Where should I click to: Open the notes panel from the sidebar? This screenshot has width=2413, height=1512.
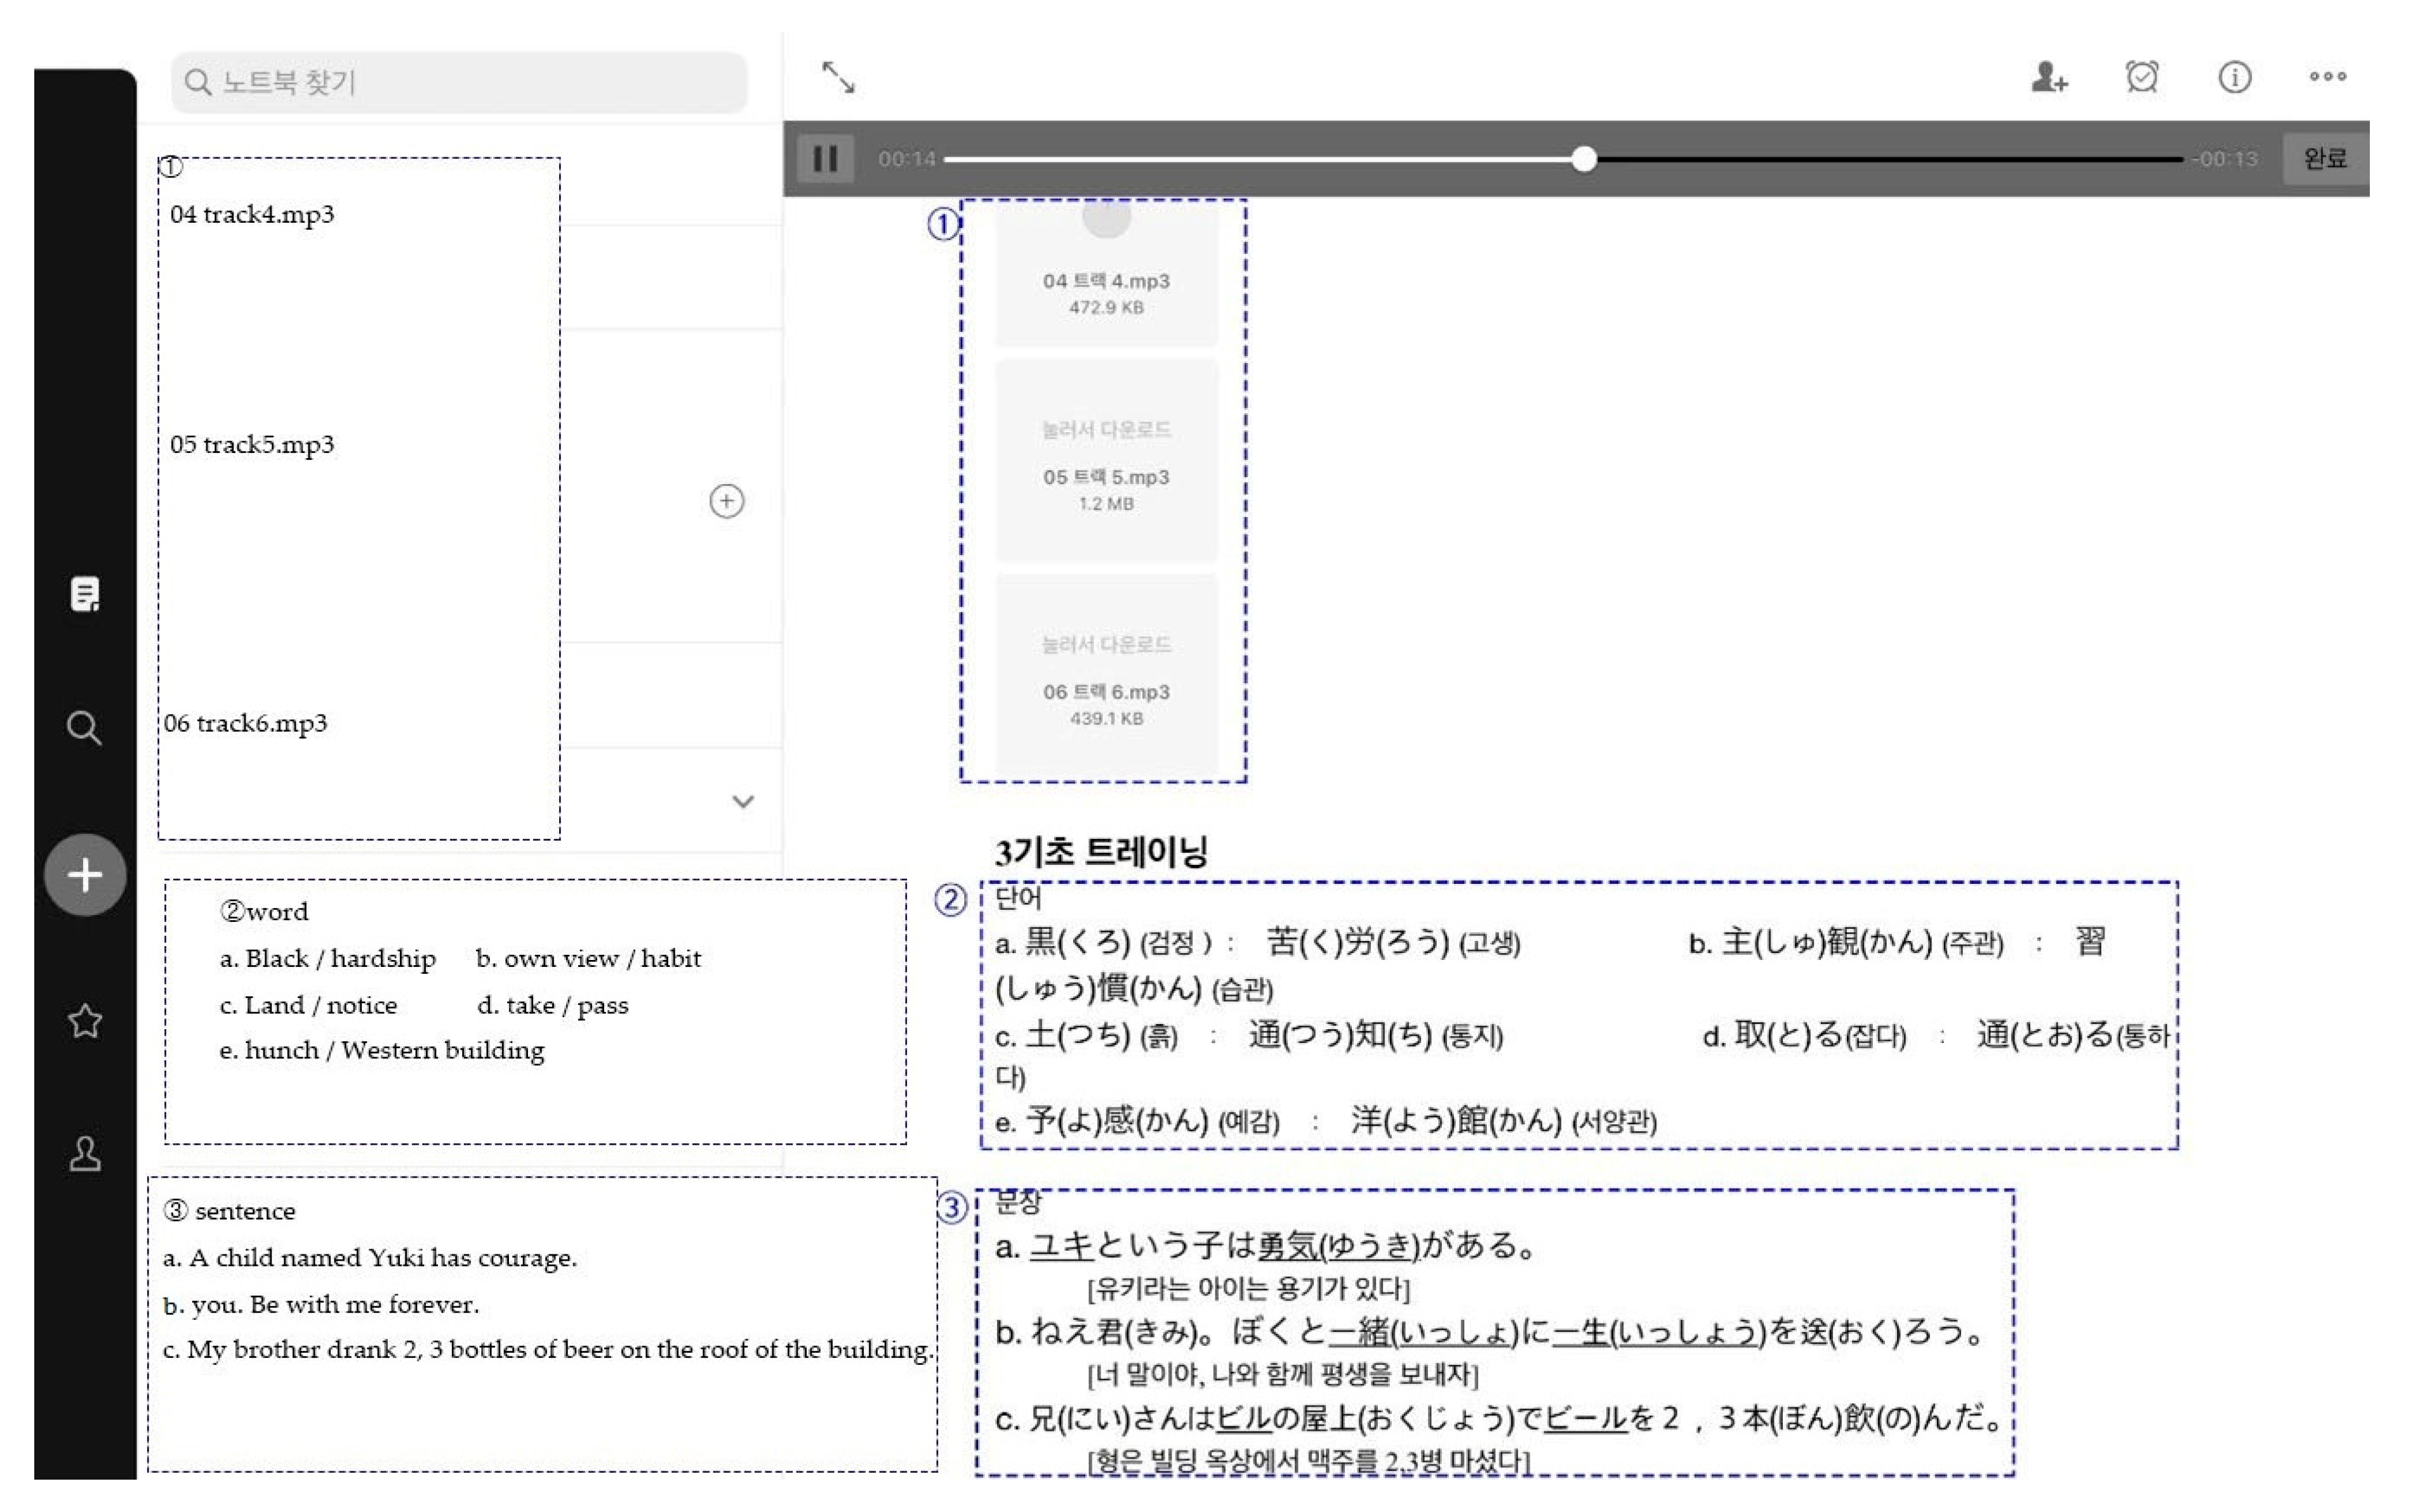(x=85, y=594)
